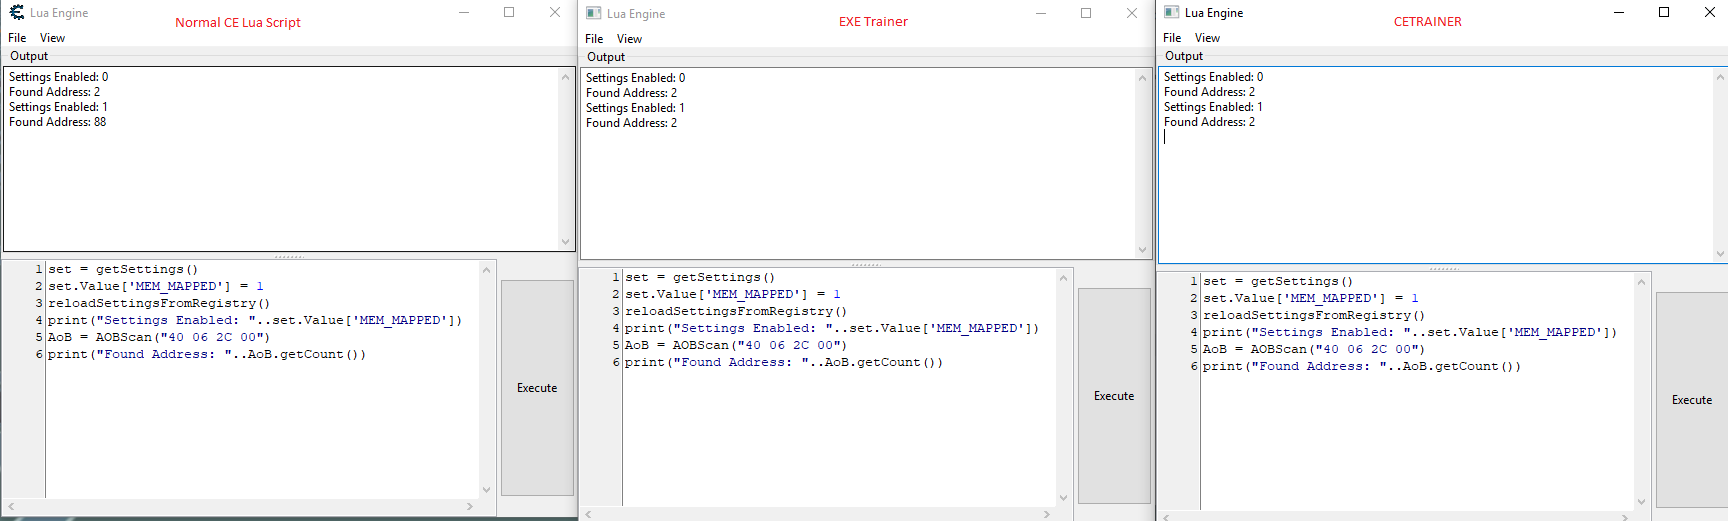
Task: Minimize the EXE Trainer Lua Engine window
Action: [x=1041, y=13]
